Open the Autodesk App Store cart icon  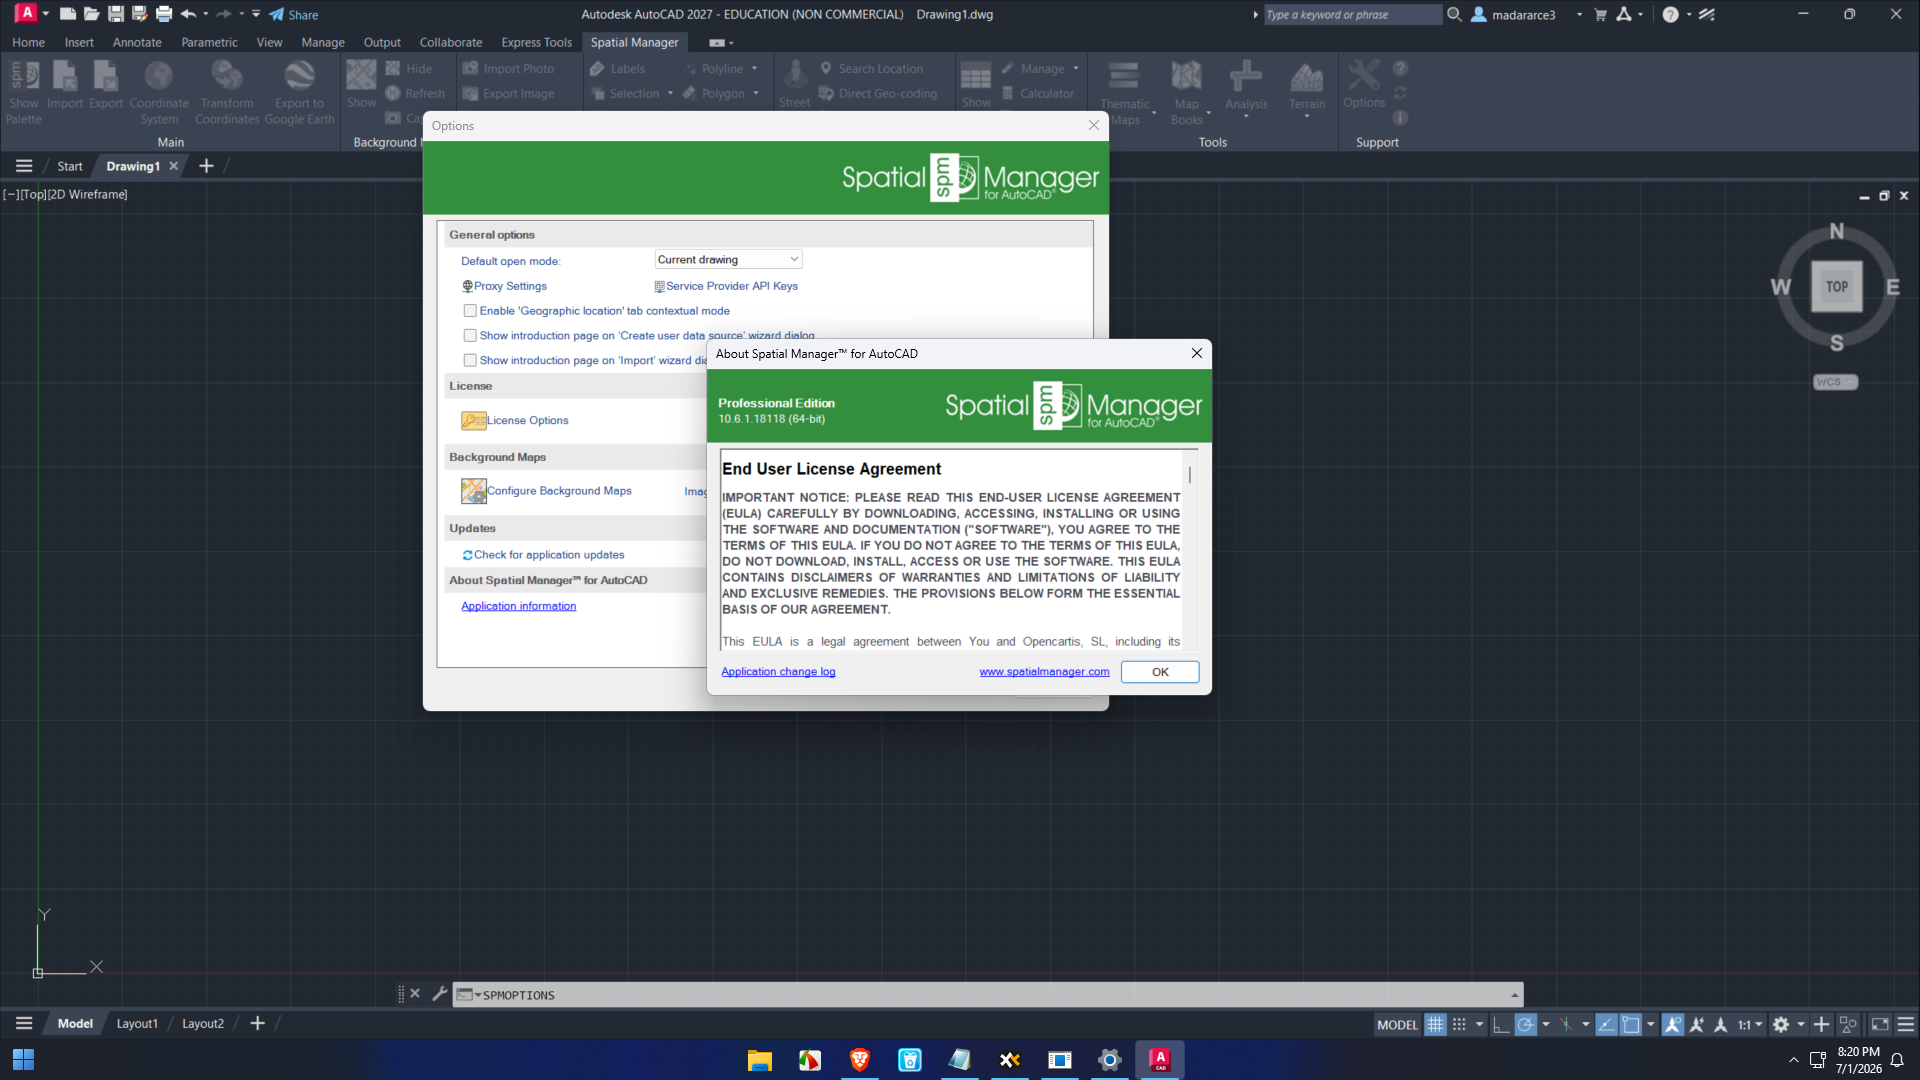tap(1600, 14)
